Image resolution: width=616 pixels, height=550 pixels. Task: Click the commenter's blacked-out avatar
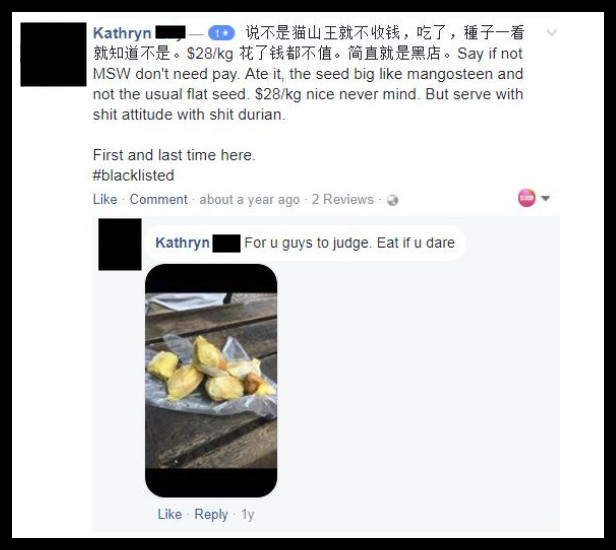coord(120,244)
